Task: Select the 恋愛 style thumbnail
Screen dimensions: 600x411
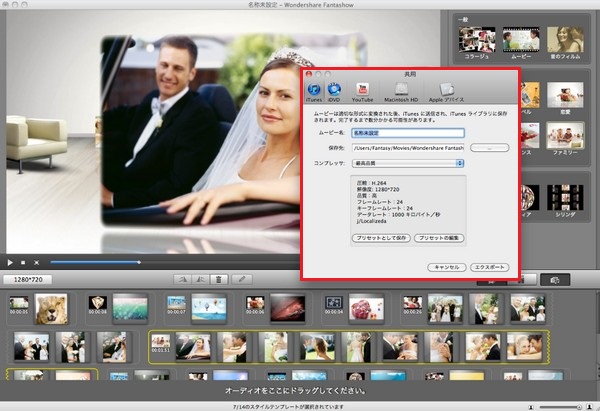Action: point(565,95)
